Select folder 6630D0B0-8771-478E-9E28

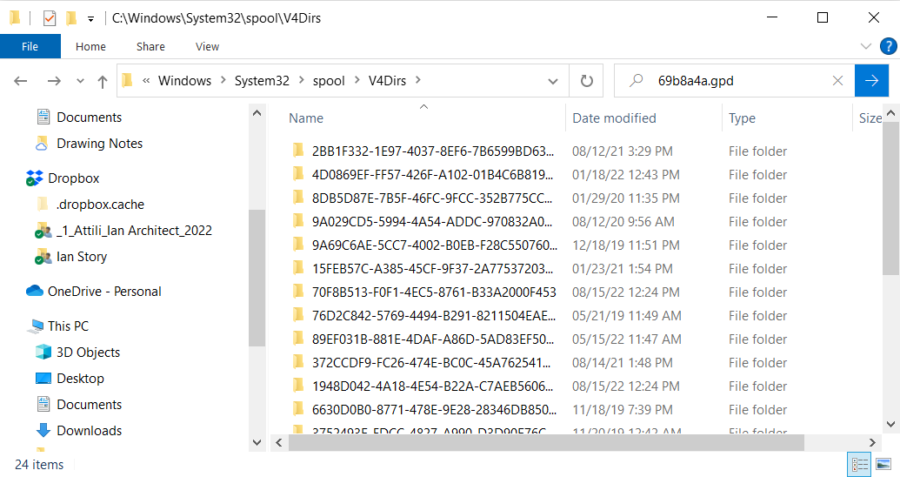434,410
